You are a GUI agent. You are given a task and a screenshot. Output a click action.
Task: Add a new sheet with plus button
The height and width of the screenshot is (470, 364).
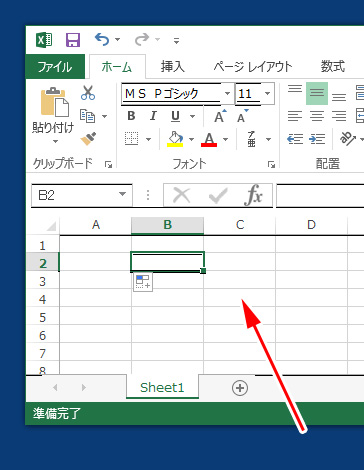pos(240,388)
